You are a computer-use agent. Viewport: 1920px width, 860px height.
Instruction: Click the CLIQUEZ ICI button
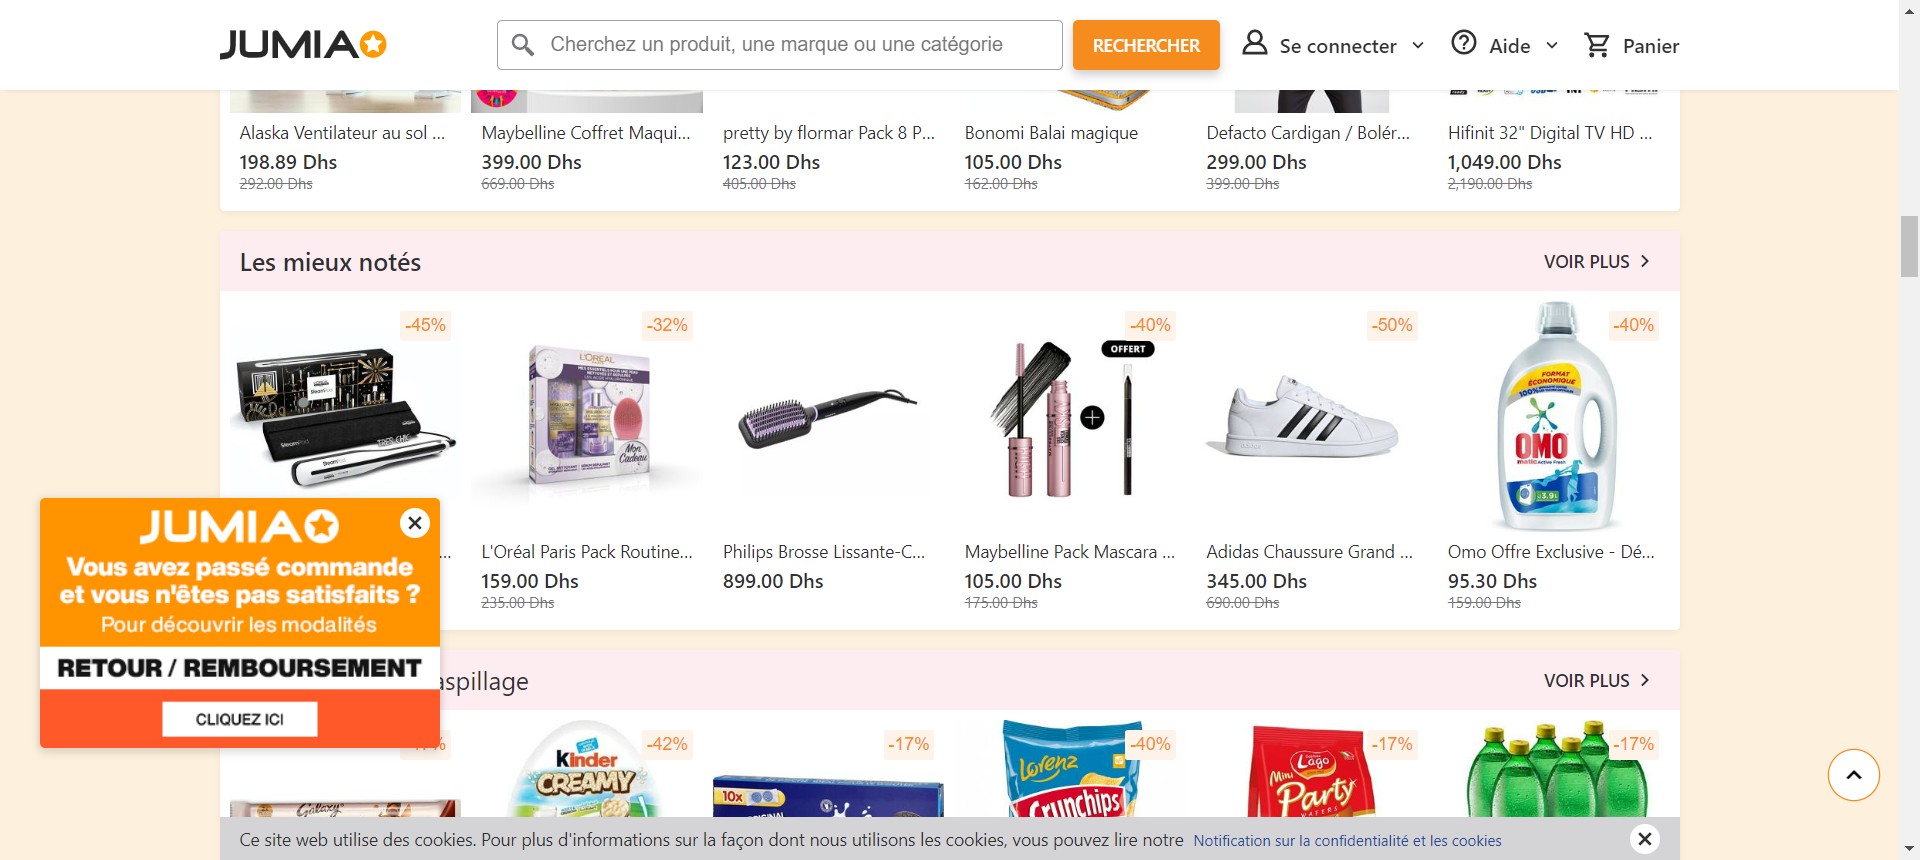(240, 719)
